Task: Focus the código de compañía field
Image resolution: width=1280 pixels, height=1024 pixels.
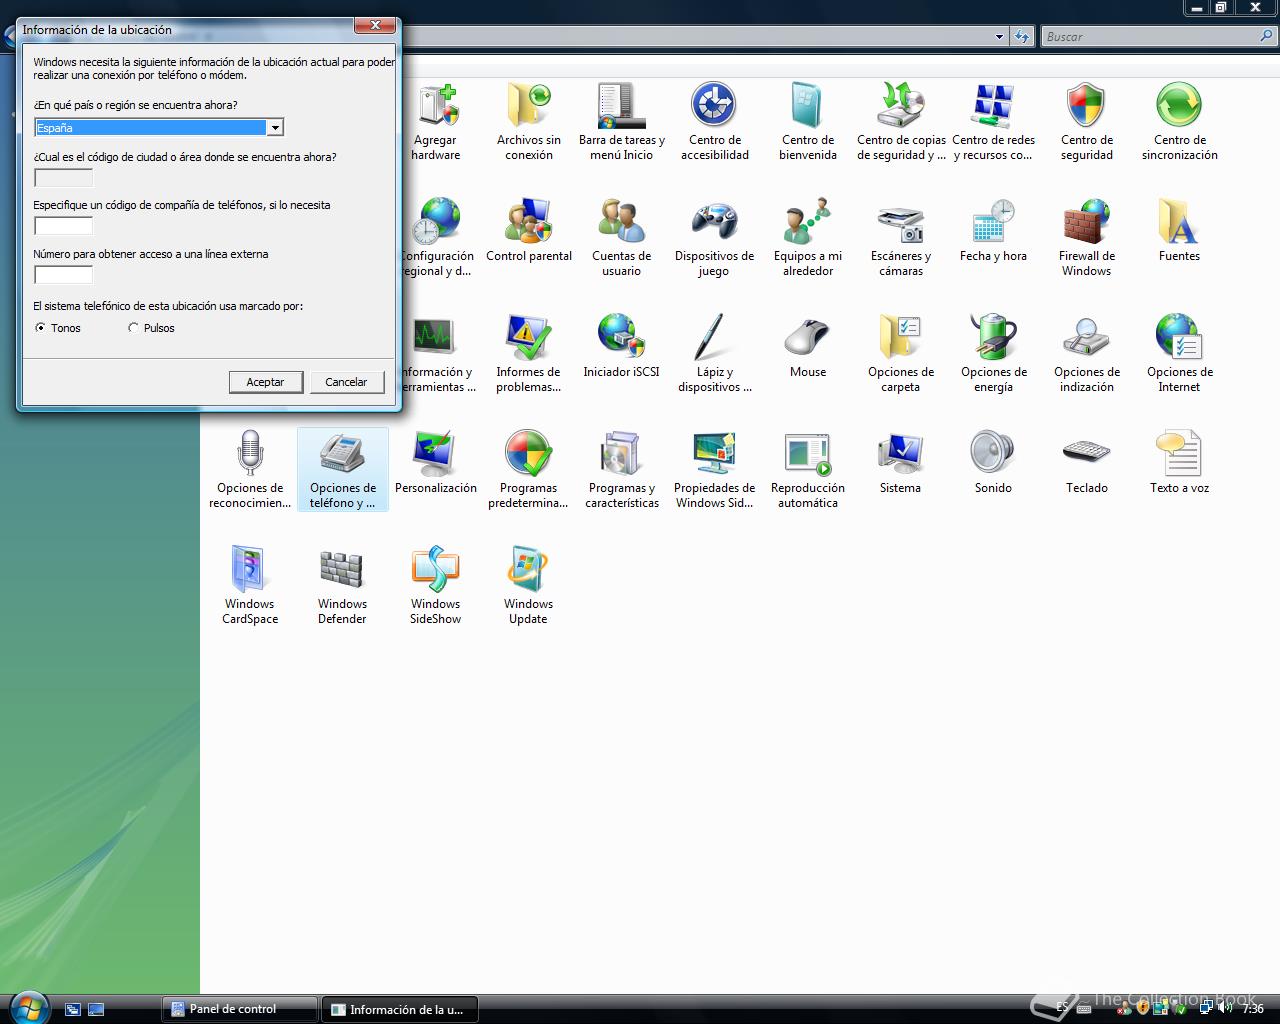Action: (64, 226)
